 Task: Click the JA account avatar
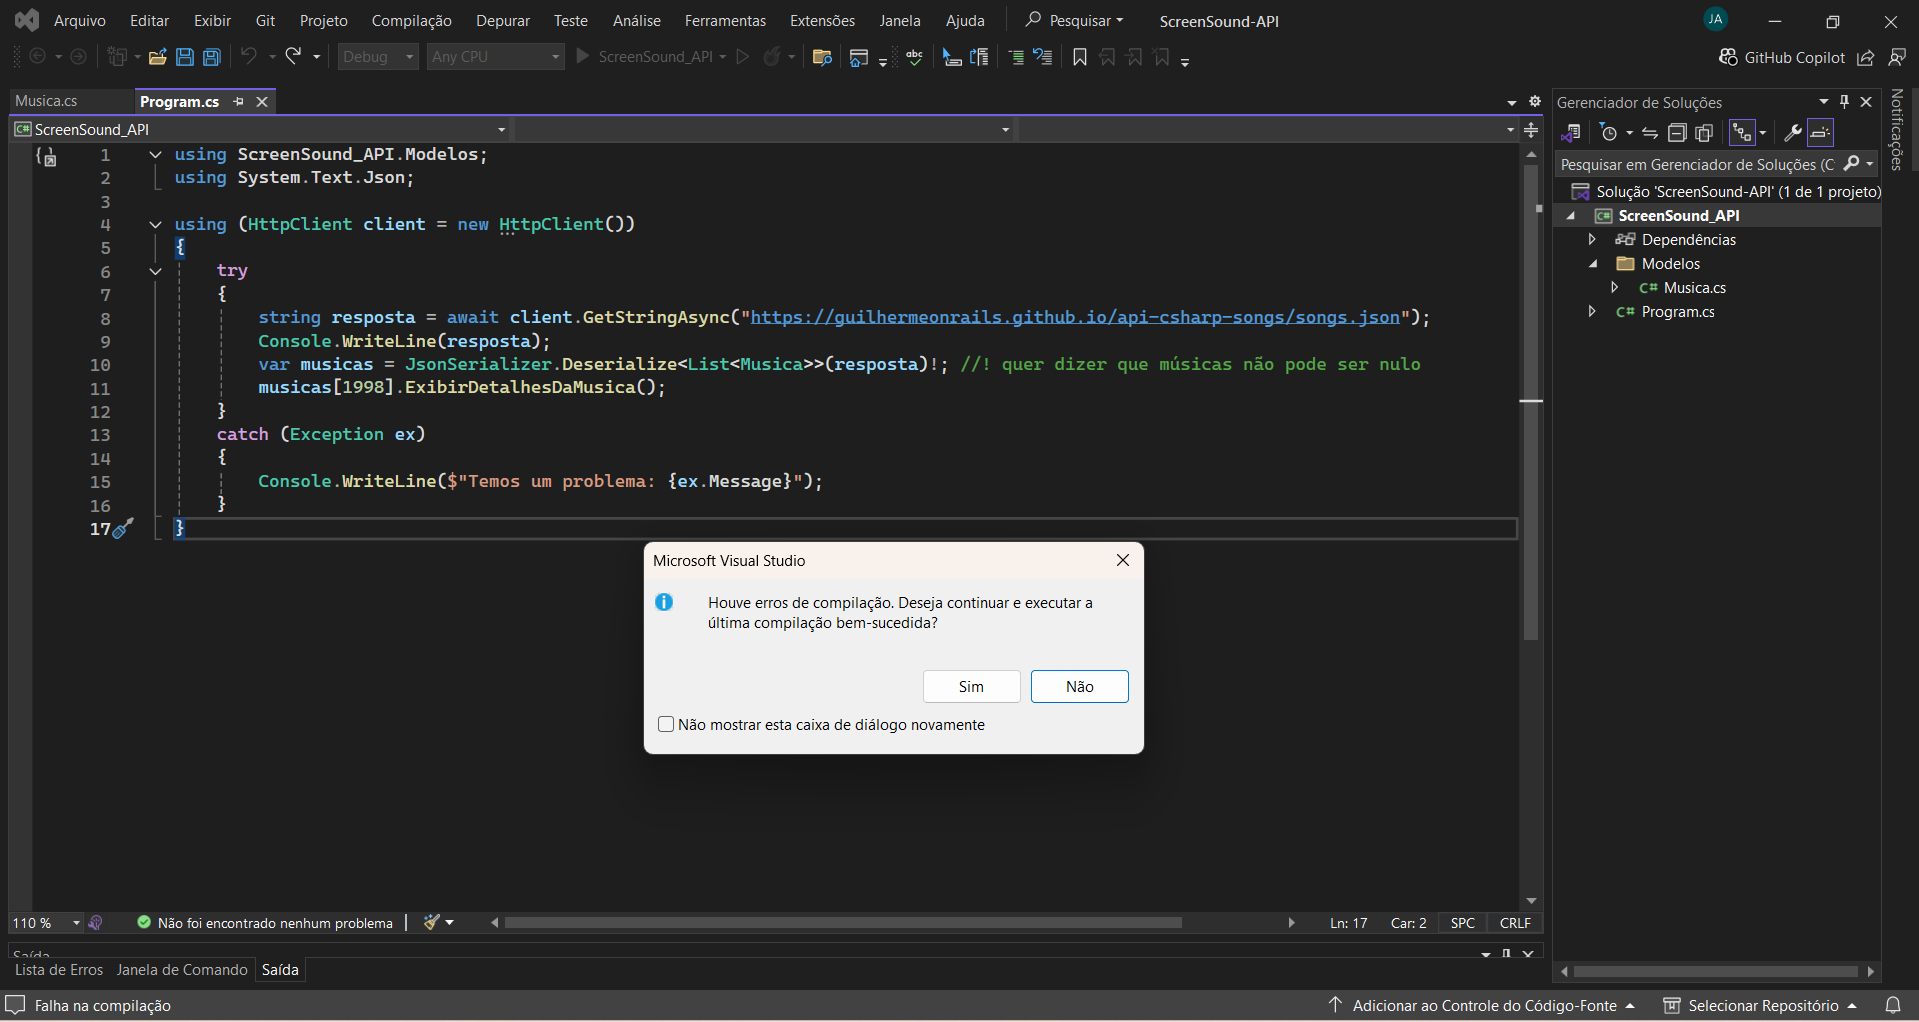coord(1716,19)
